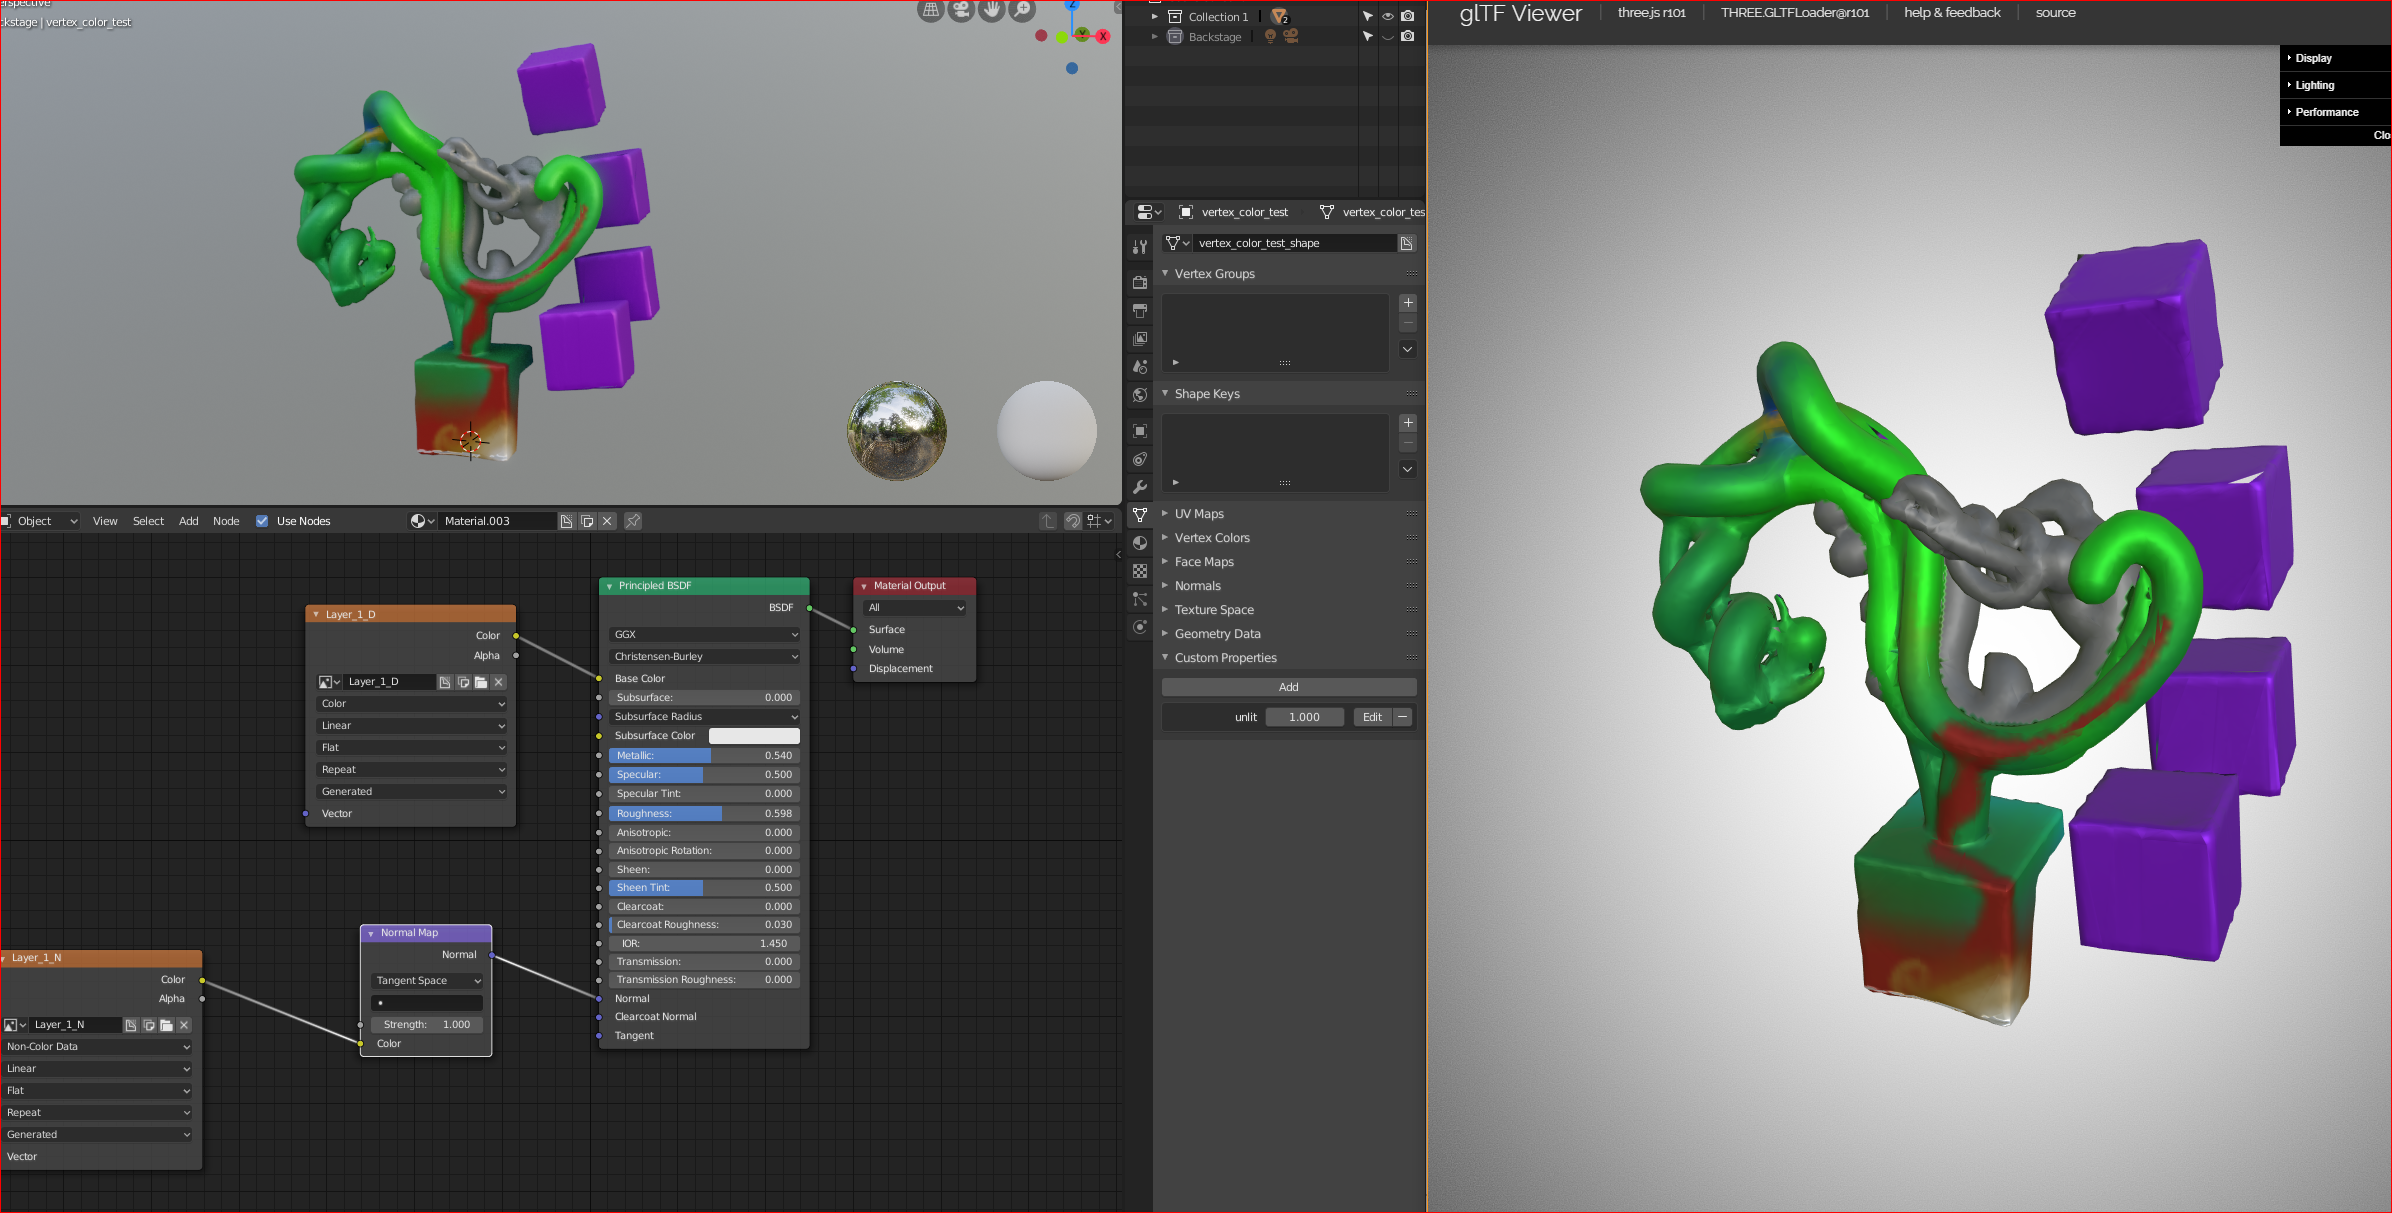The width and height of the screenshot is (2392, 1213).
Task: Enable the Use Nodes checkbox
Action: (261, 520)
